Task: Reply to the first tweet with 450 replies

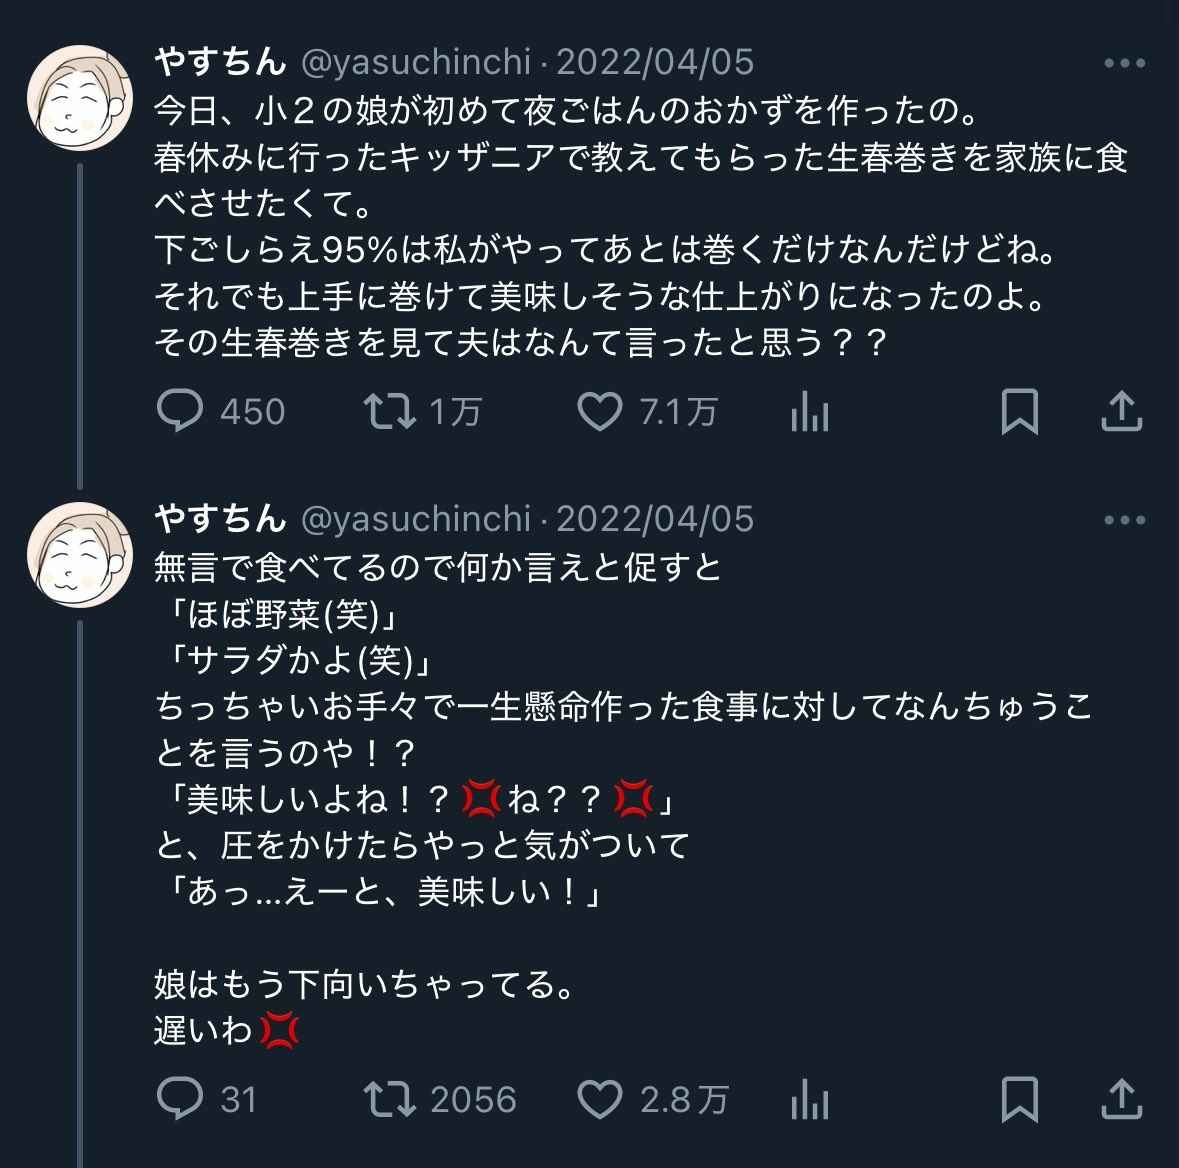Action: coord(181,412)
